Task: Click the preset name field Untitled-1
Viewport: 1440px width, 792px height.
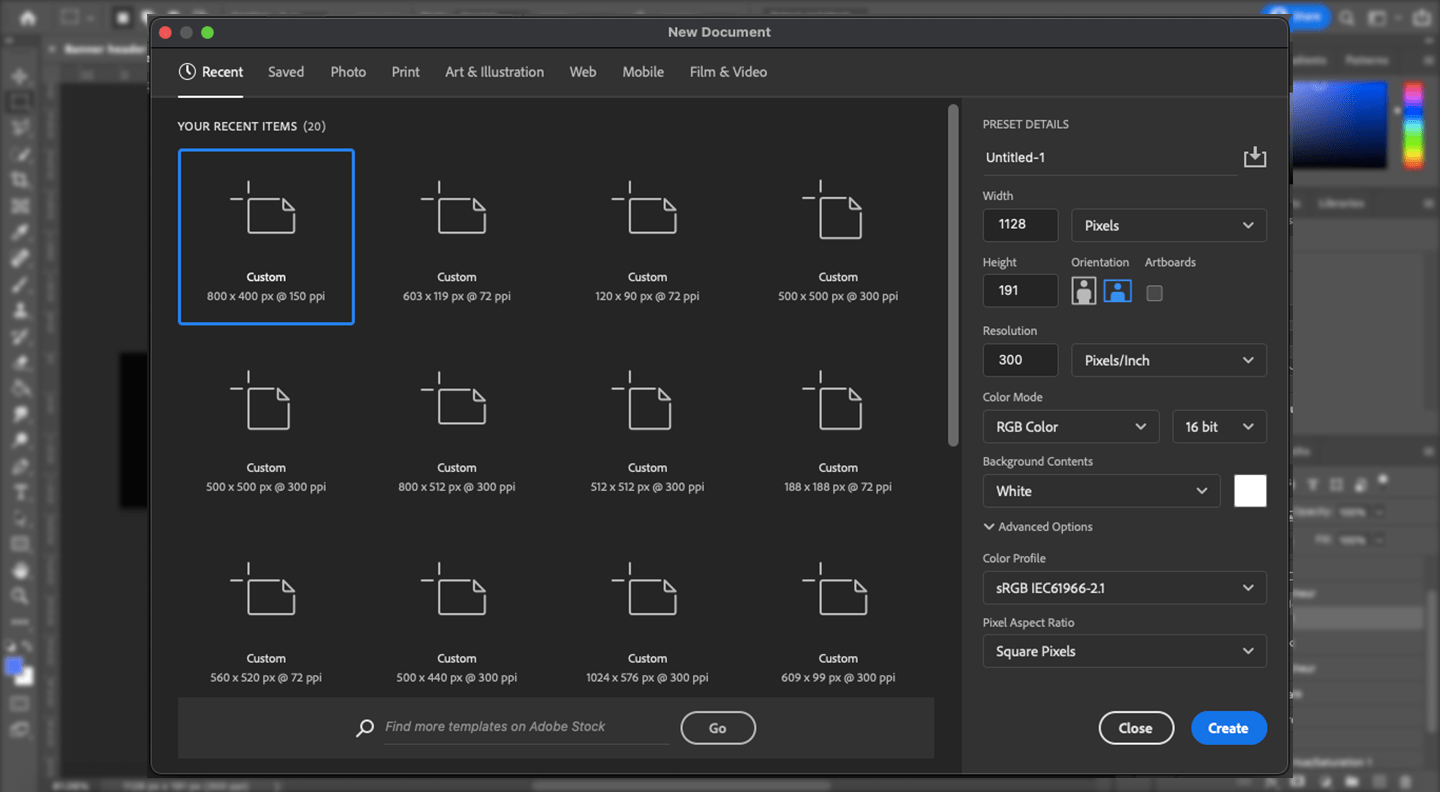Action: point(1110,158)
